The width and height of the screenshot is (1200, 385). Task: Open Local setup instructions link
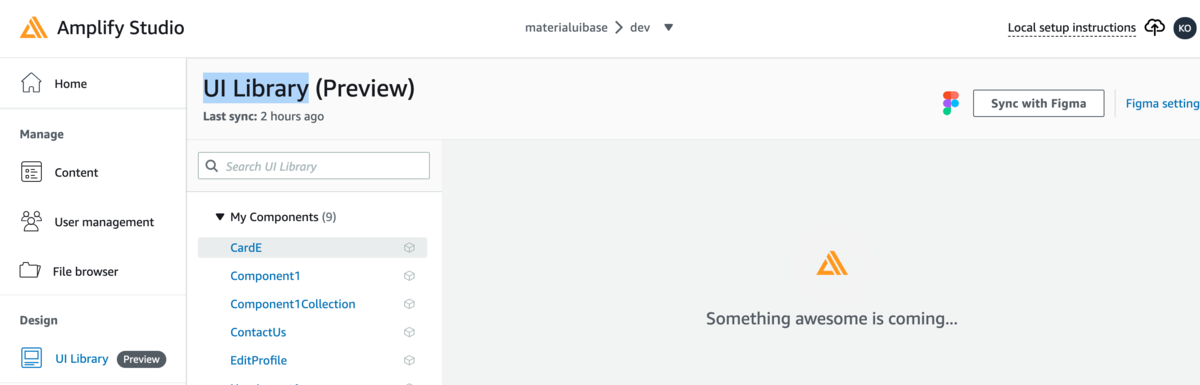(1071, 28)
